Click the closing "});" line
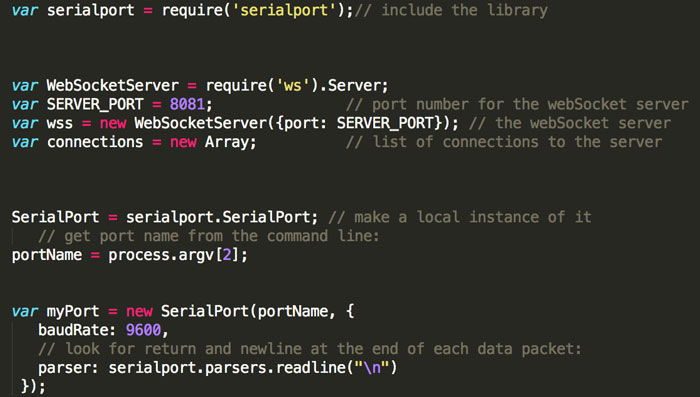700x397 pixels. tap(33, 386)
